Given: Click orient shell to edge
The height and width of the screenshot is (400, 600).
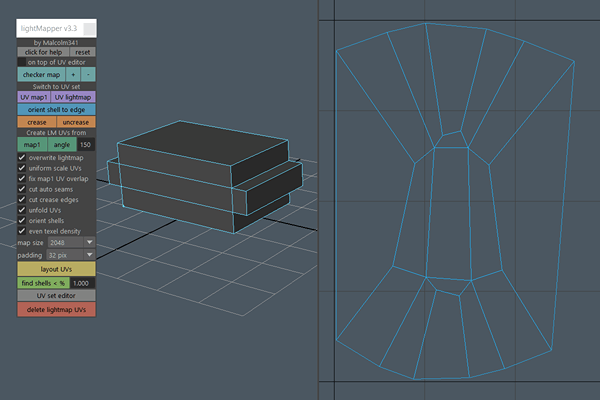Looking at the screenshot, I should pyautogui.click(x=57, y=109).
